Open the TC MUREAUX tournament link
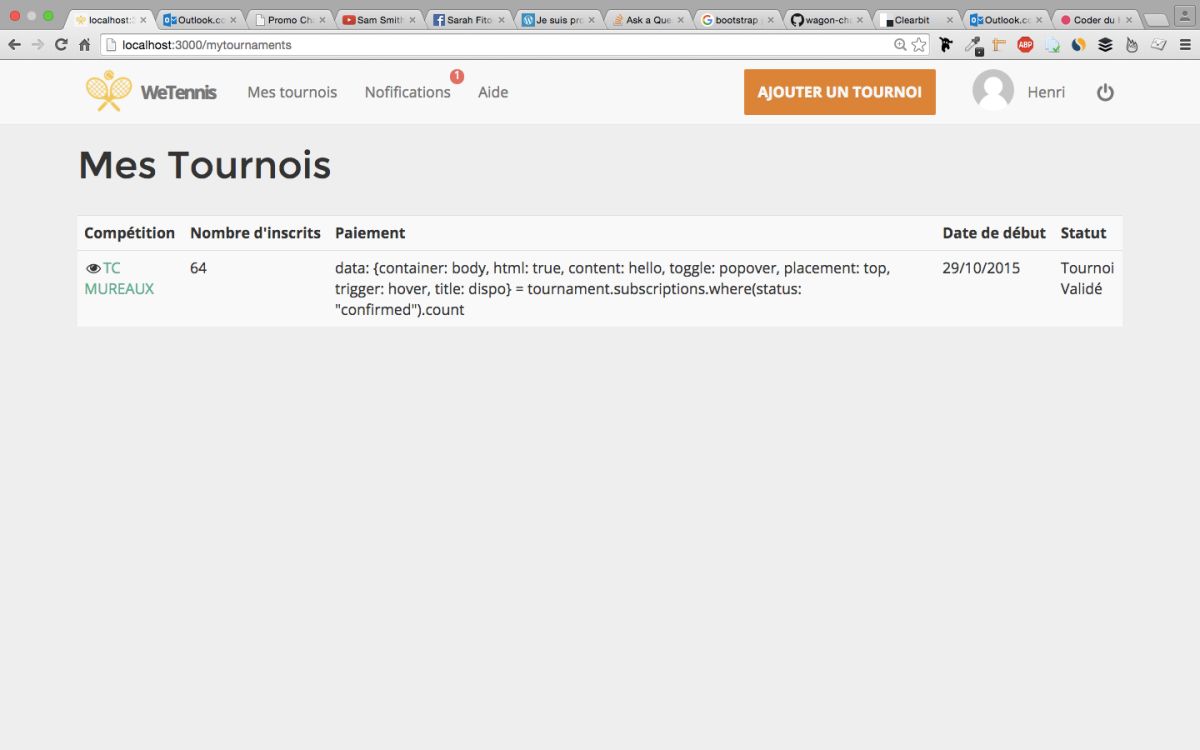 tap(119, 278)
